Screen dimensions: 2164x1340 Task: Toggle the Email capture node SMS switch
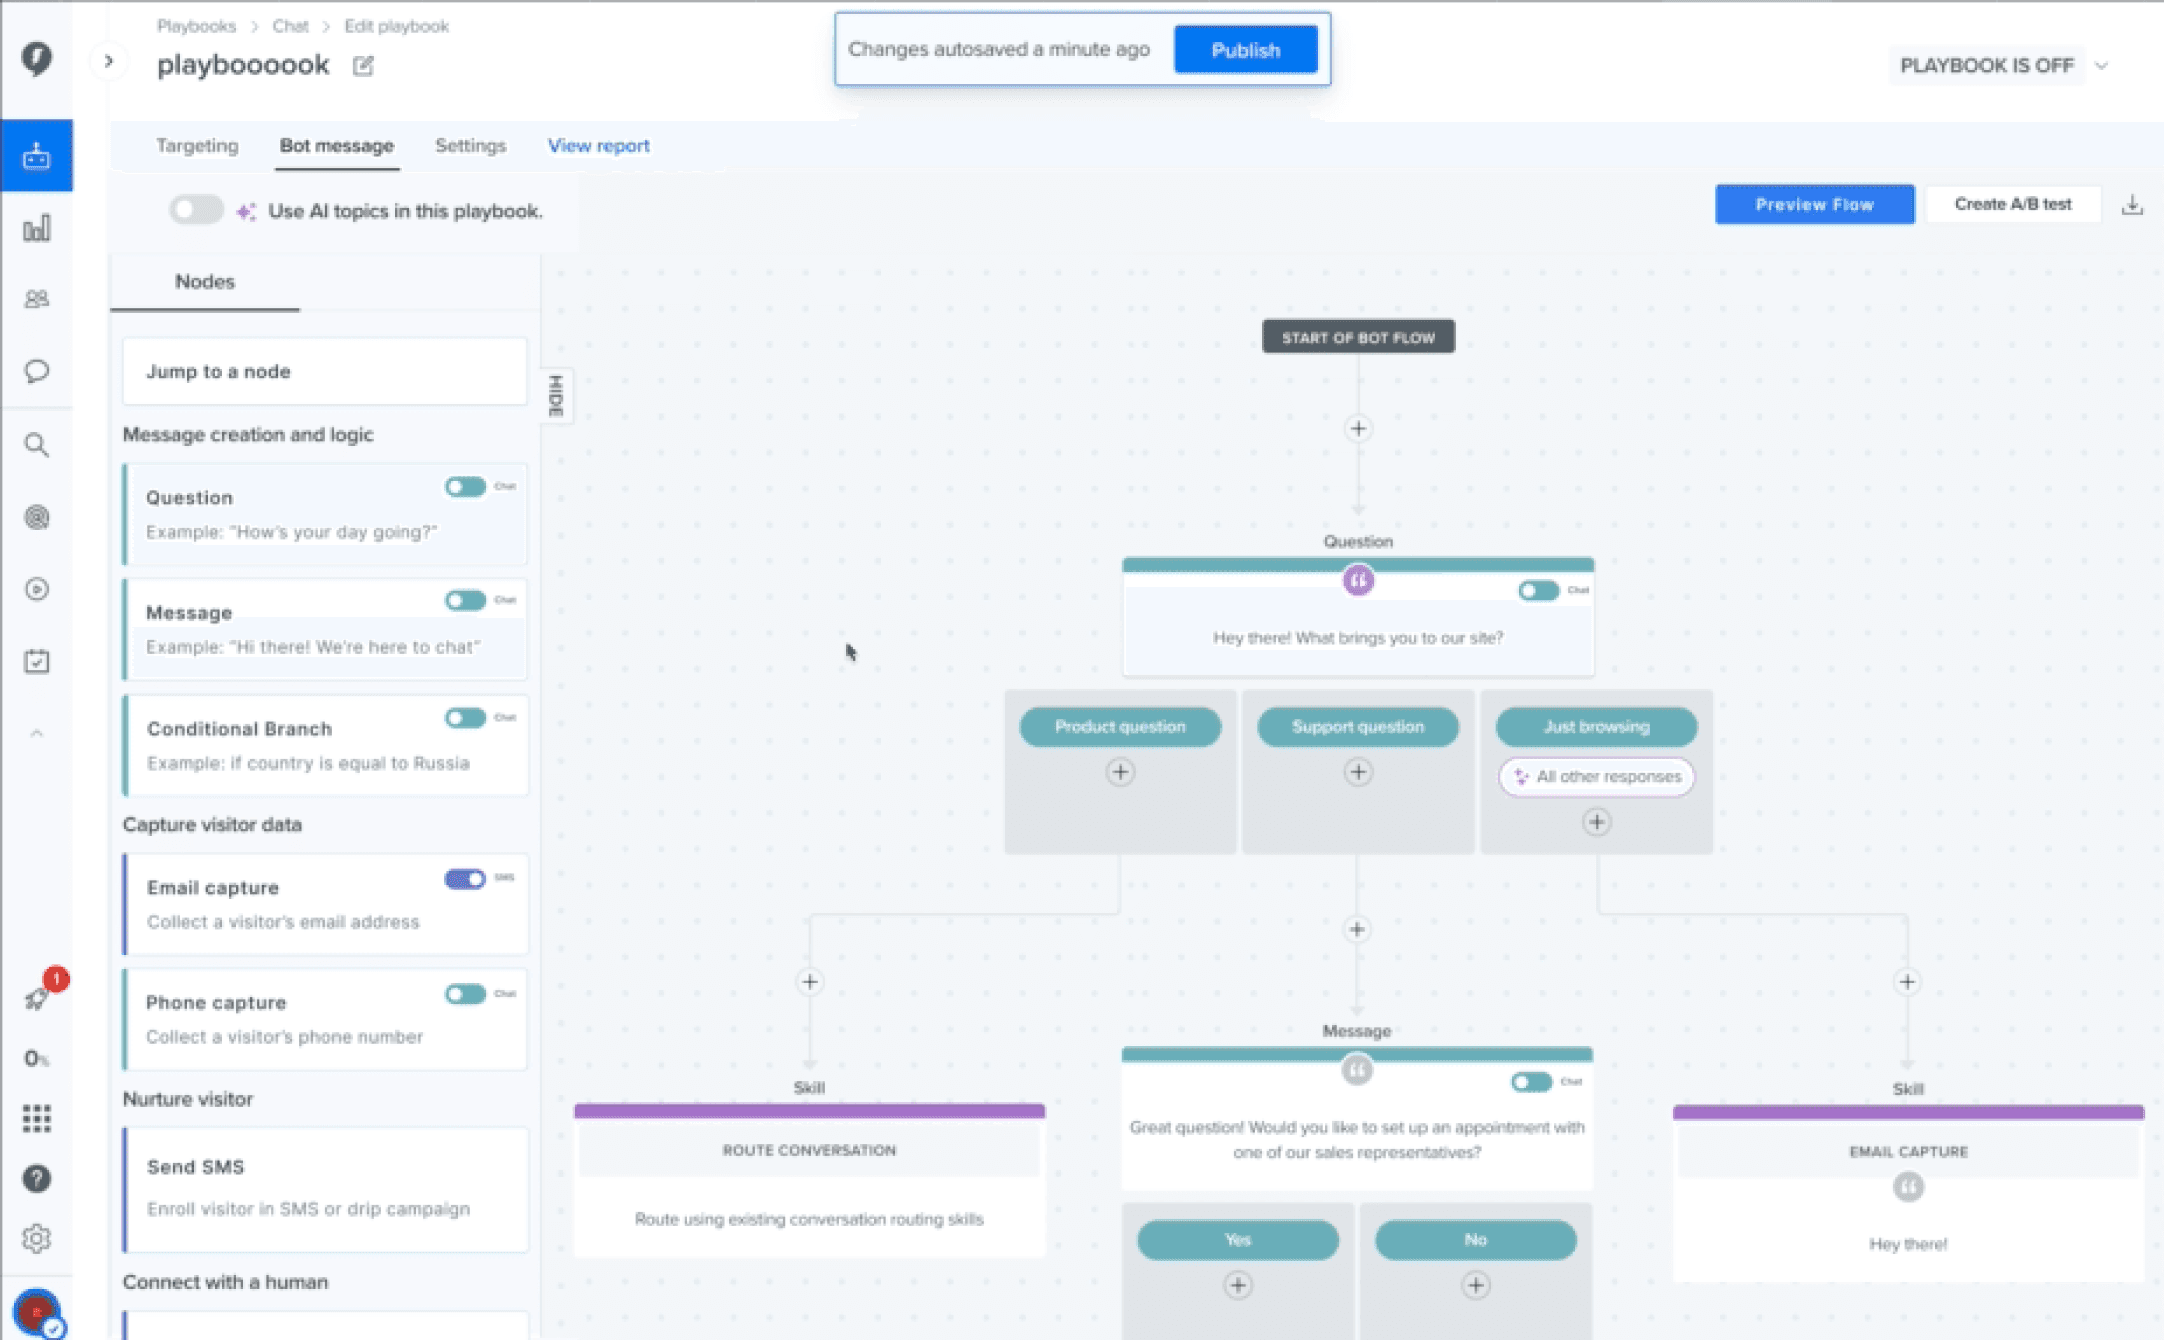[x=465, y=879]
